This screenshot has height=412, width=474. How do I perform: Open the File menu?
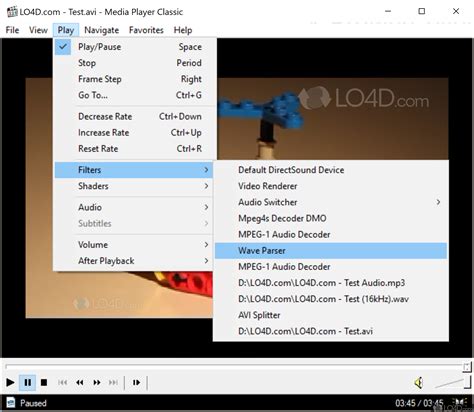click(12, 30)
